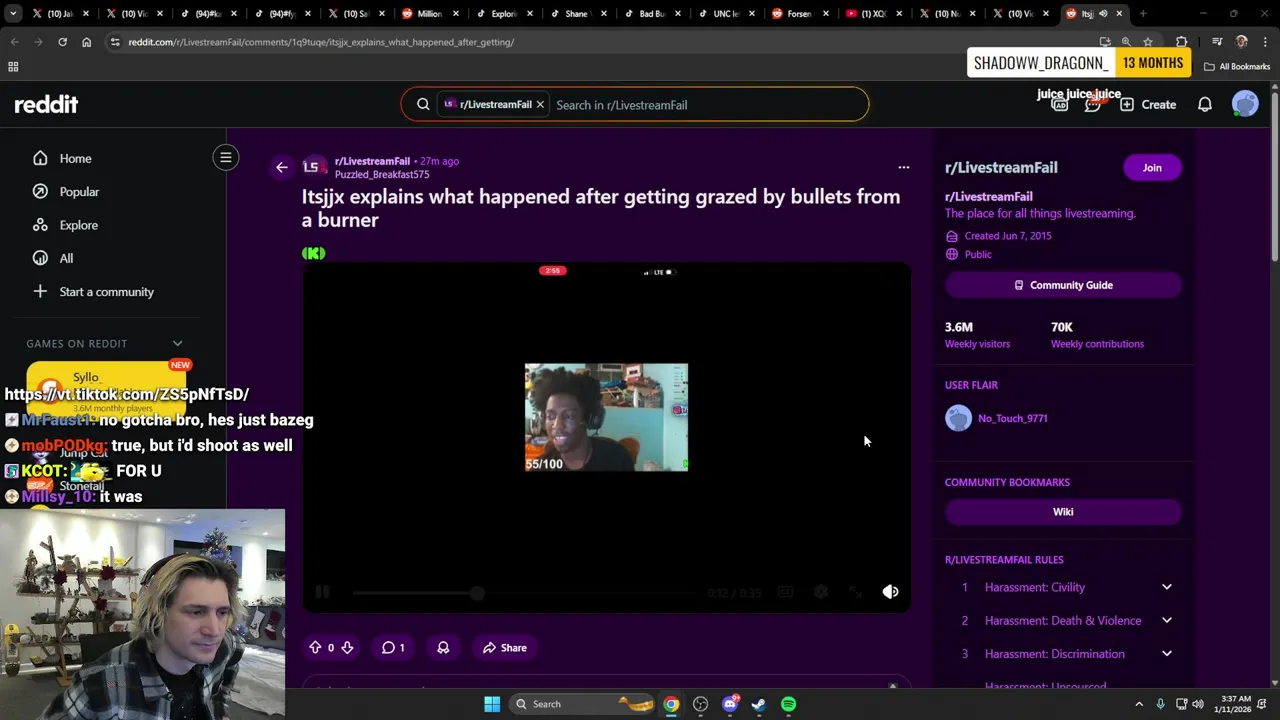1280x720 pixels.
Task: Go to the browser home button
Action: 86,42
